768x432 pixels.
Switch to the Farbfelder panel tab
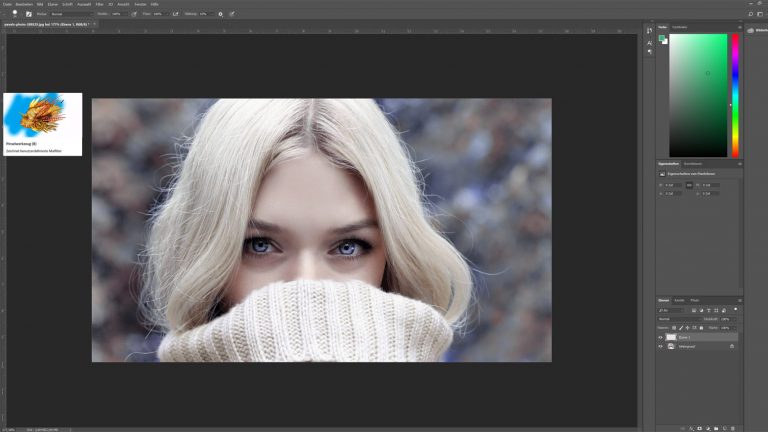click(679, 27)
